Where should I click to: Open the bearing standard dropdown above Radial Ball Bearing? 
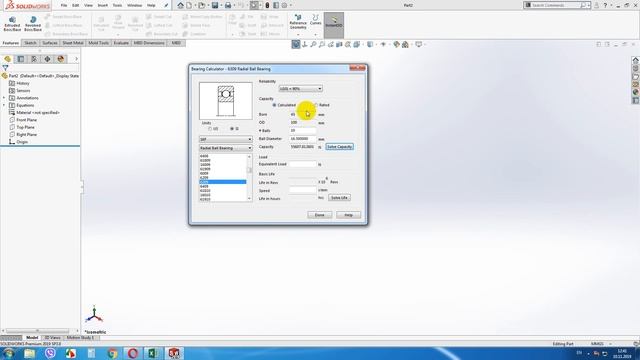click(225, 140)
